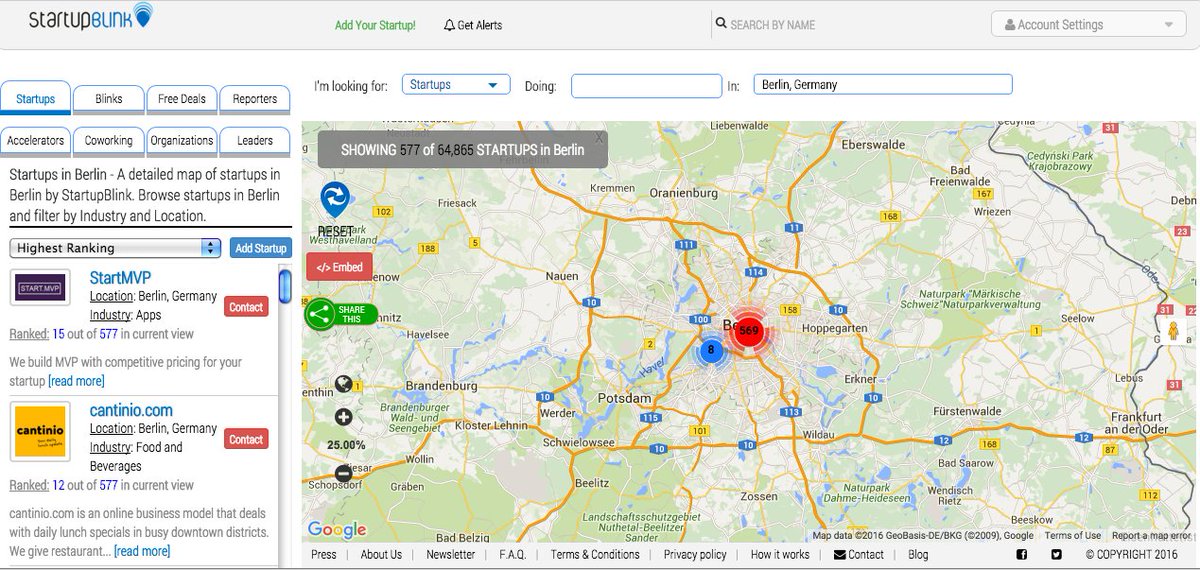The height and width of the screenshot is (570, 1200).
Task: Open the blue 8 startup cluster
Action: (711, 349)
